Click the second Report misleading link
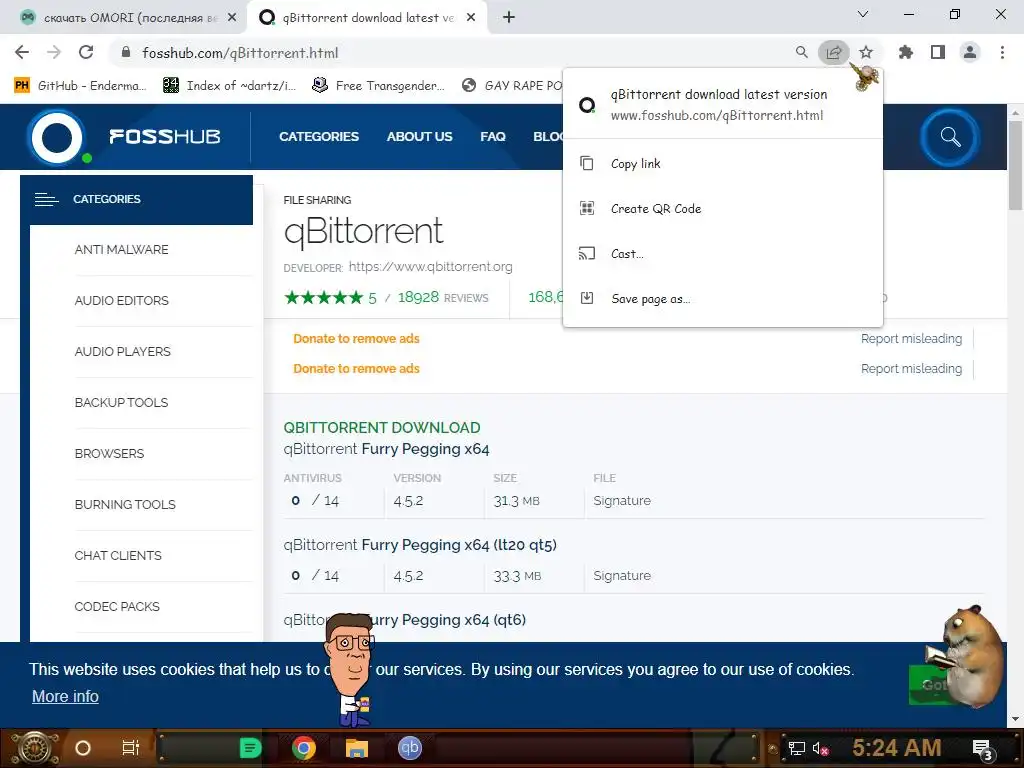Image resolution: width=1024 pixels, height=768 pixels. (x=911, y=368)
